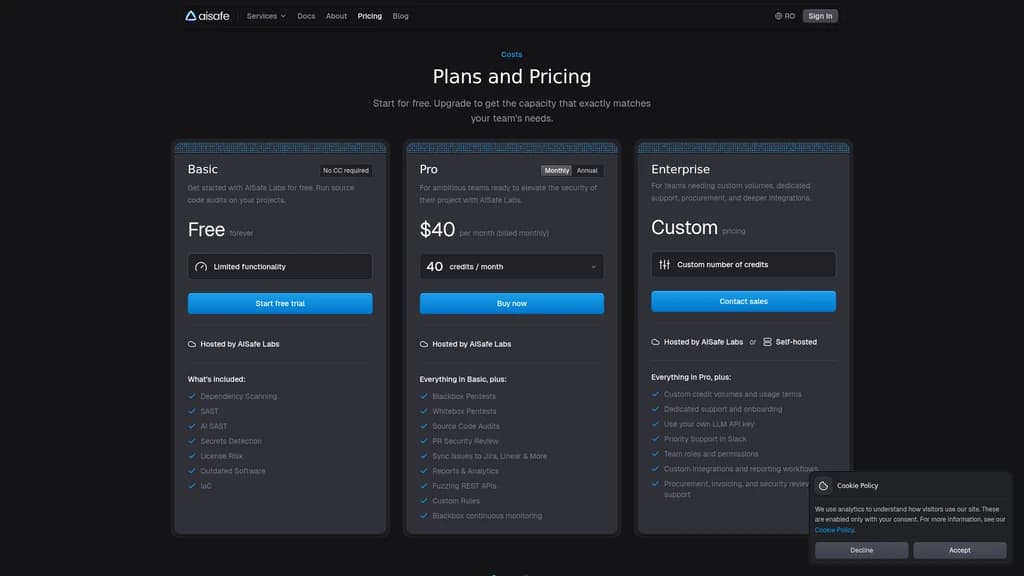
Task: Open the Cookie Policy link
Action: click(x=834, y=530)
